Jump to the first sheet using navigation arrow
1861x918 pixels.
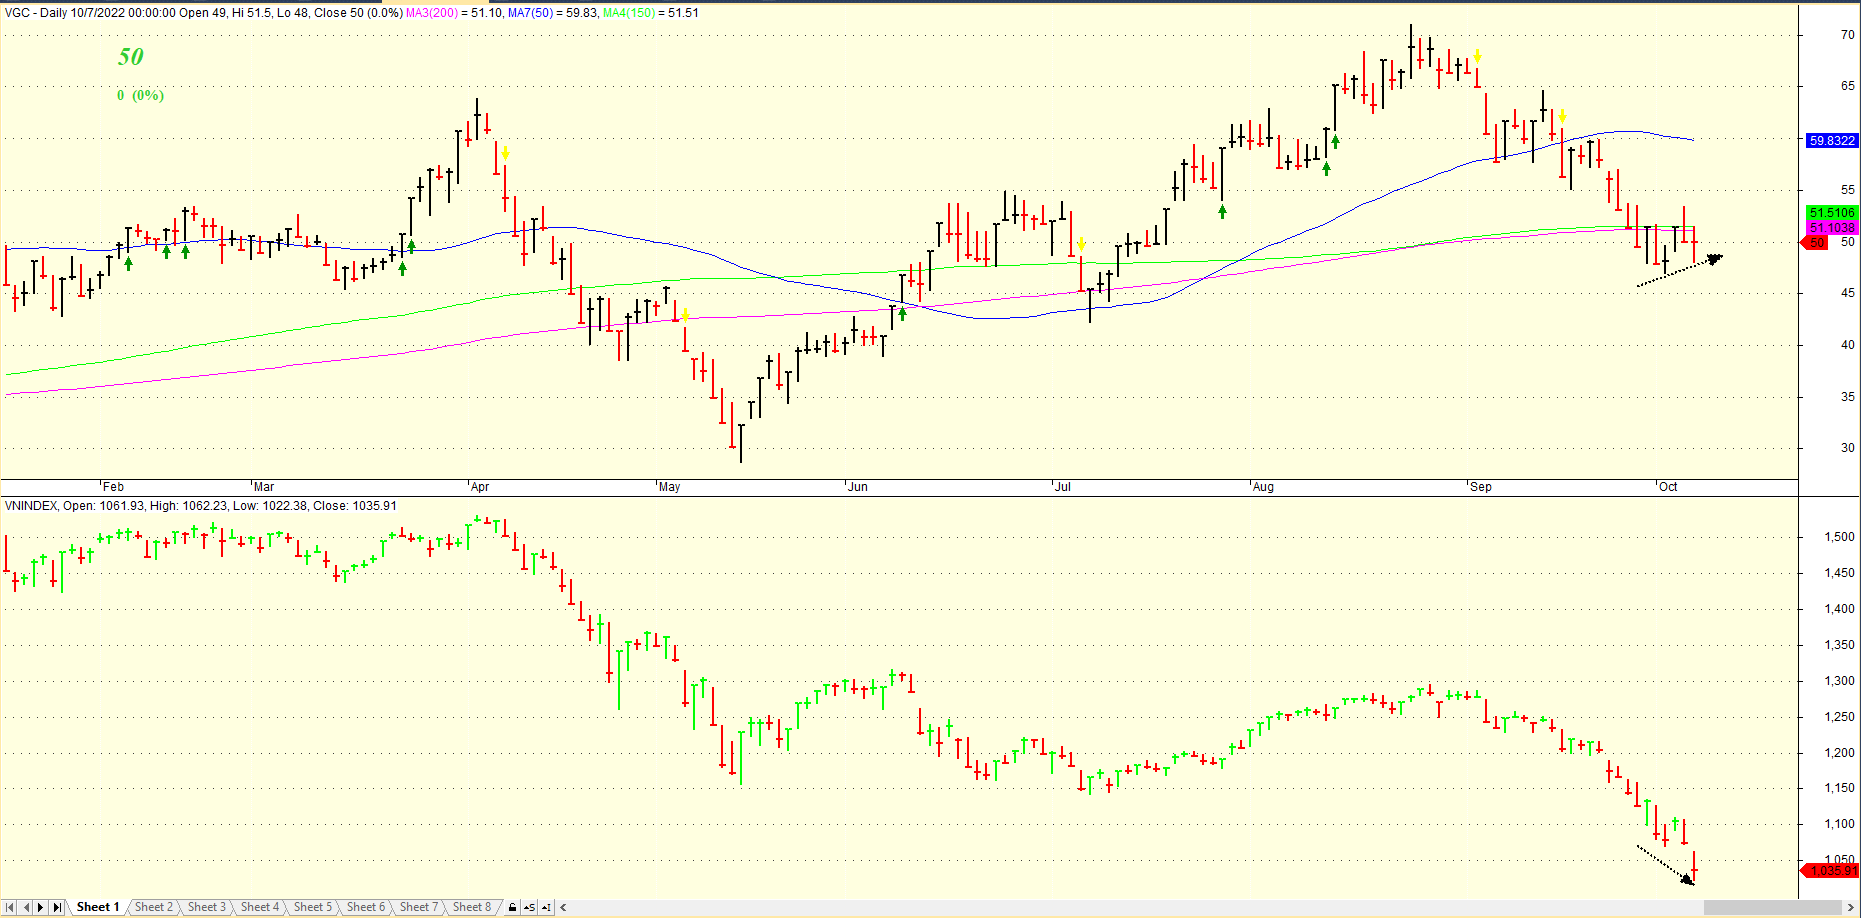click(x=10, y=907)
